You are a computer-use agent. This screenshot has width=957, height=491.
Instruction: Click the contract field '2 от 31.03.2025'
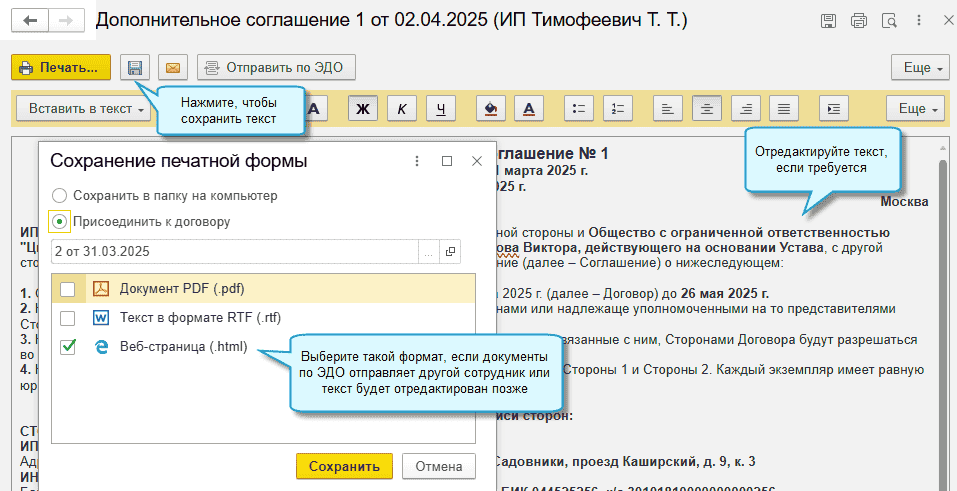235,251
